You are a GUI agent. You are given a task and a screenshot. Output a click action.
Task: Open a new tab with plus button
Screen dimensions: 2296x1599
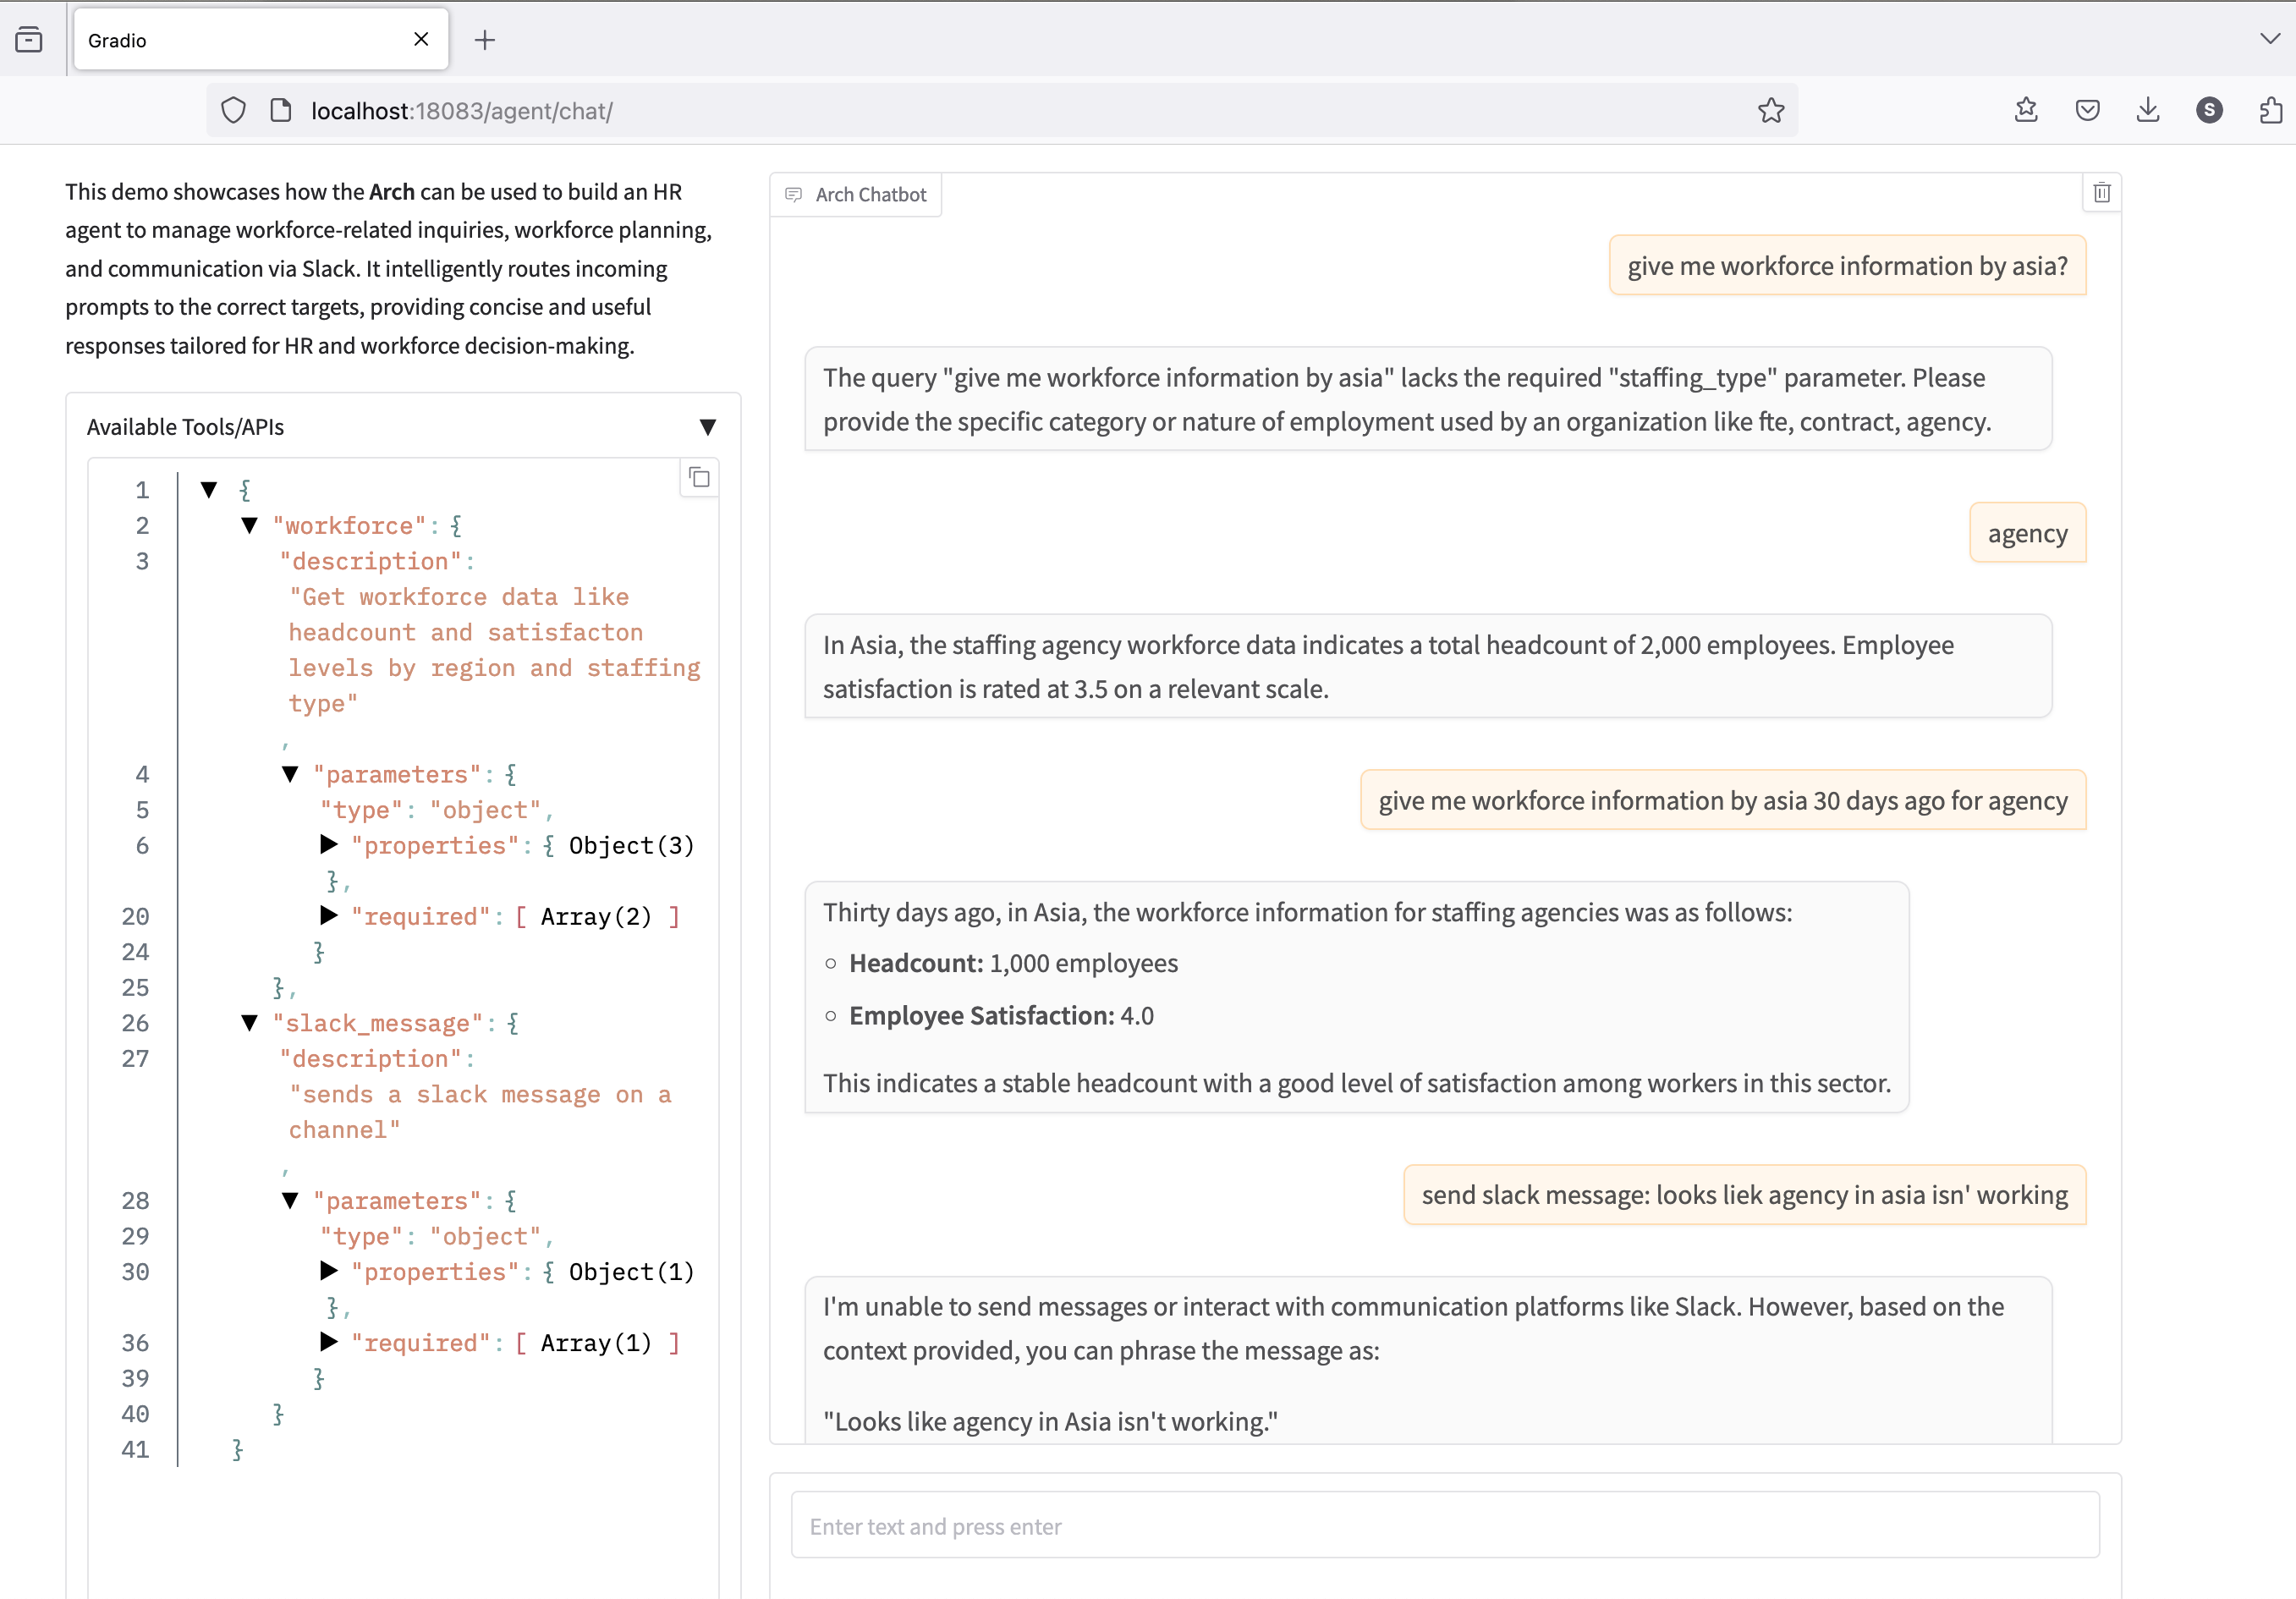[485, 40]
